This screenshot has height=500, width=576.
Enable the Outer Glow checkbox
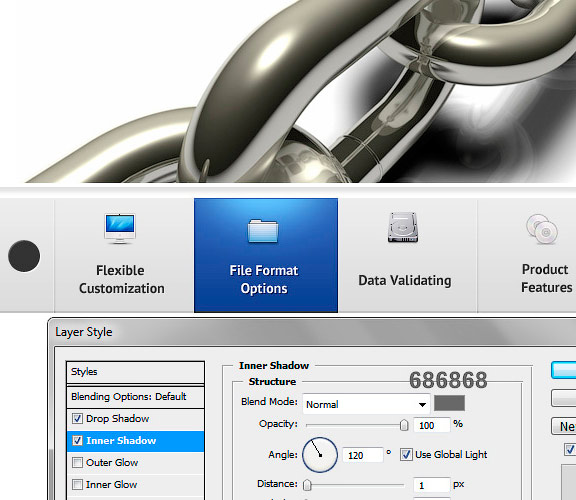77,462
